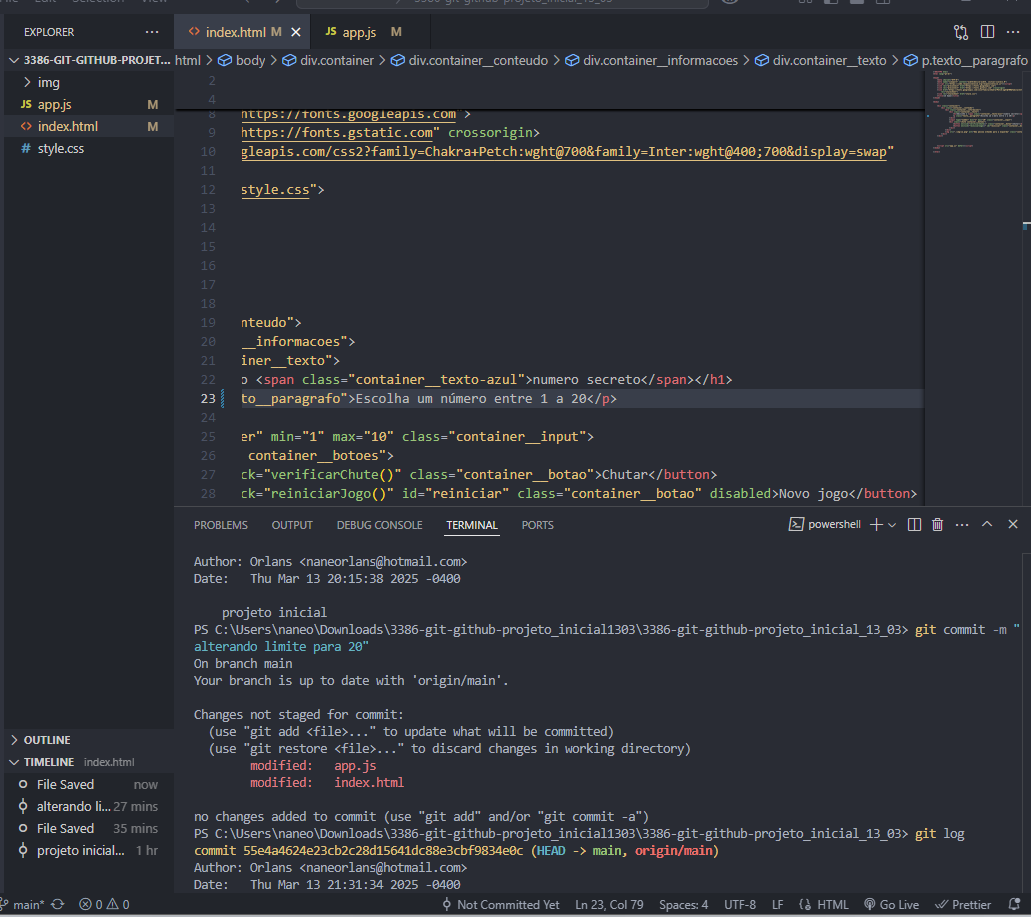Viewport: 1031px width, 917px height.
Task: Click line number 23 in gutter
Action: pos(208,398)
